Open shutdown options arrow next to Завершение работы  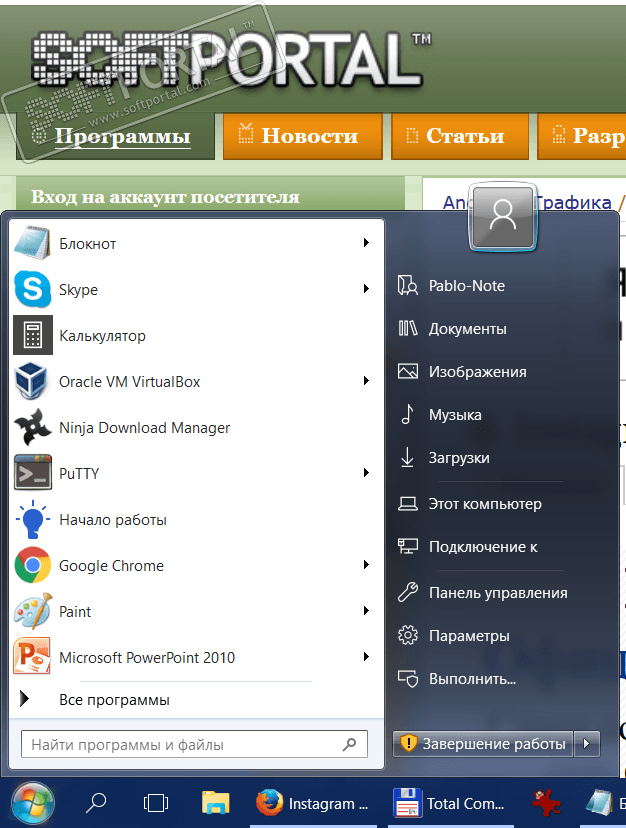coord(587,744)
